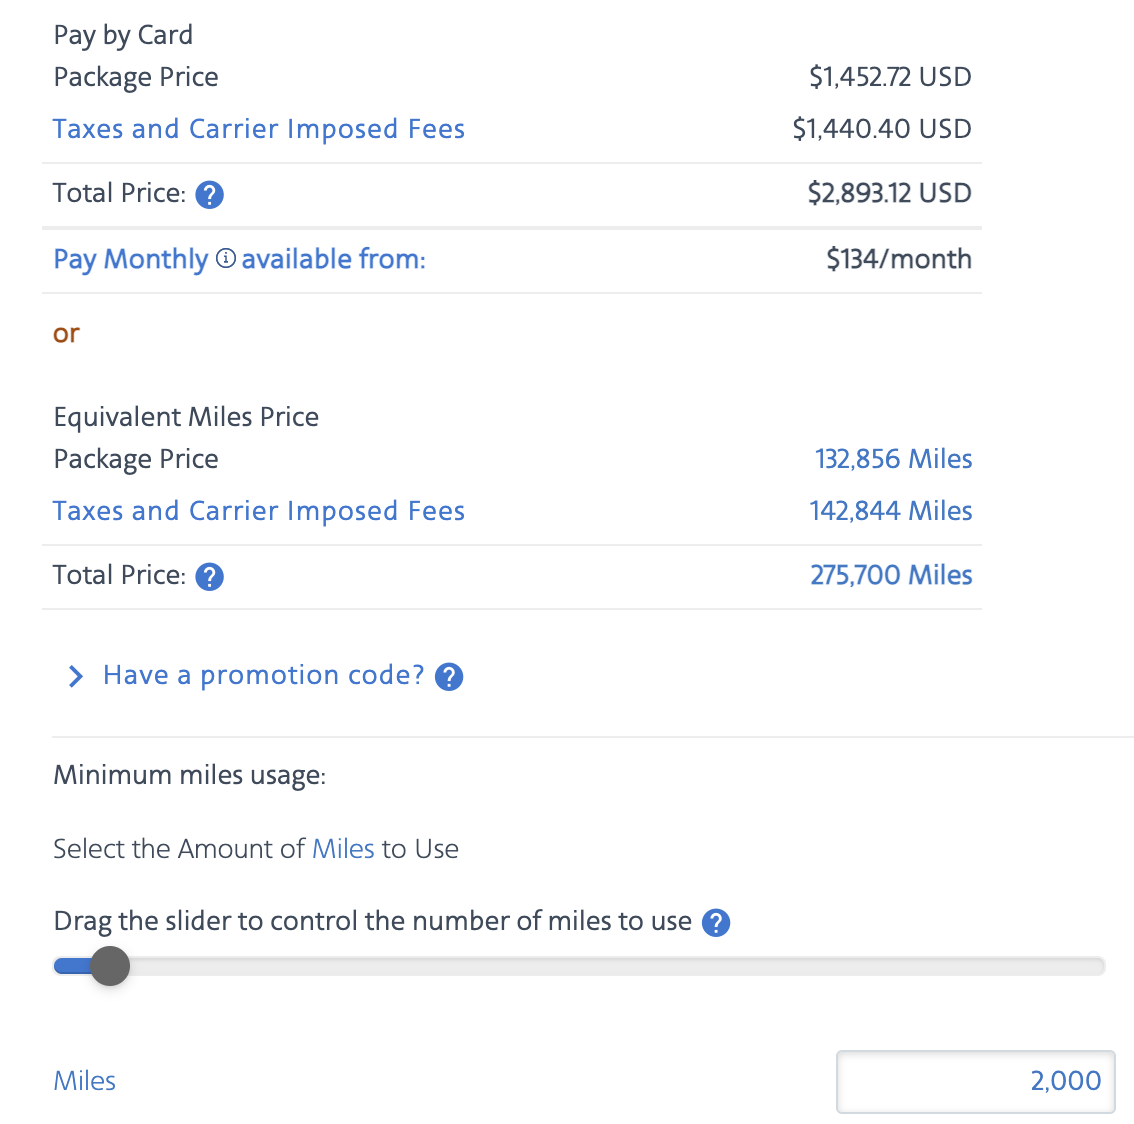Click the $134/month payment amount
Image resolution: width=1134 pixels, height=1124 pixels.
[x=898, y=259]
